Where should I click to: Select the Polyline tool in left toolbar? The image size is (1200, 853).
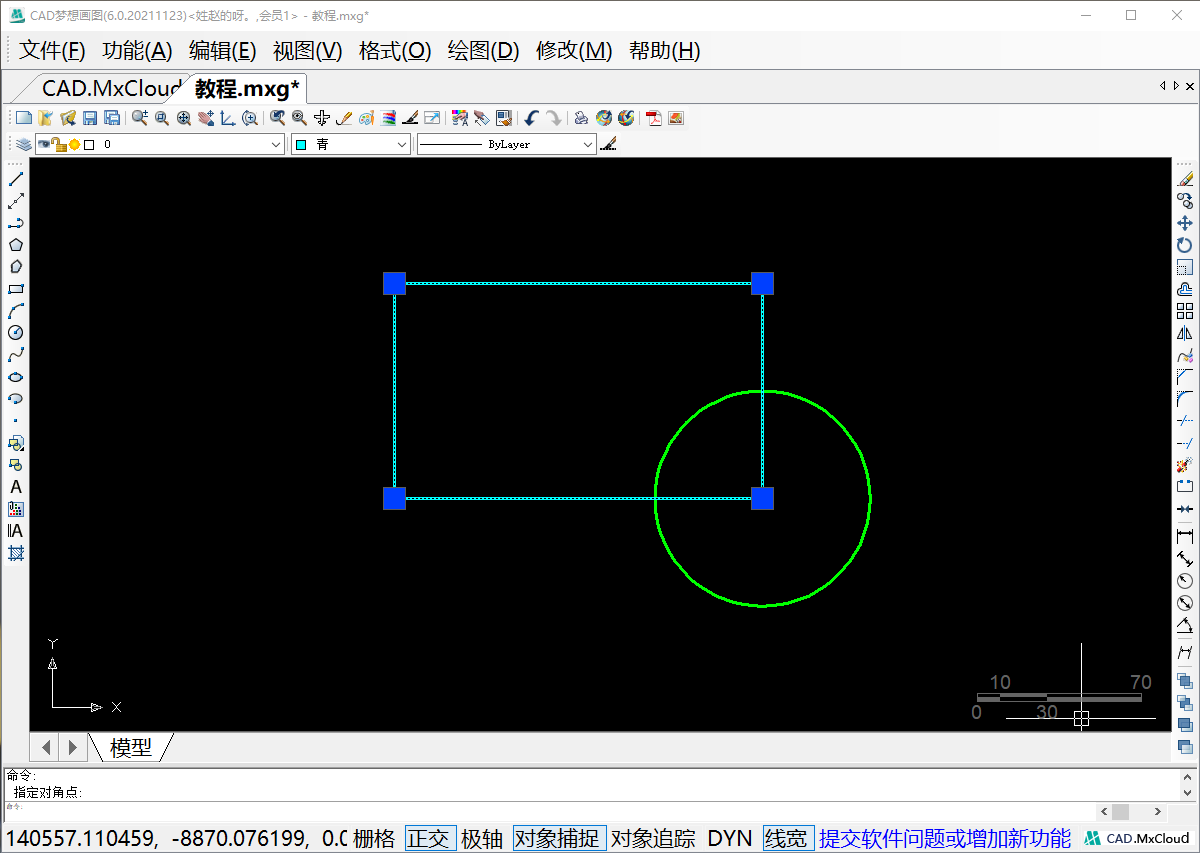click(x=16, y=223)
